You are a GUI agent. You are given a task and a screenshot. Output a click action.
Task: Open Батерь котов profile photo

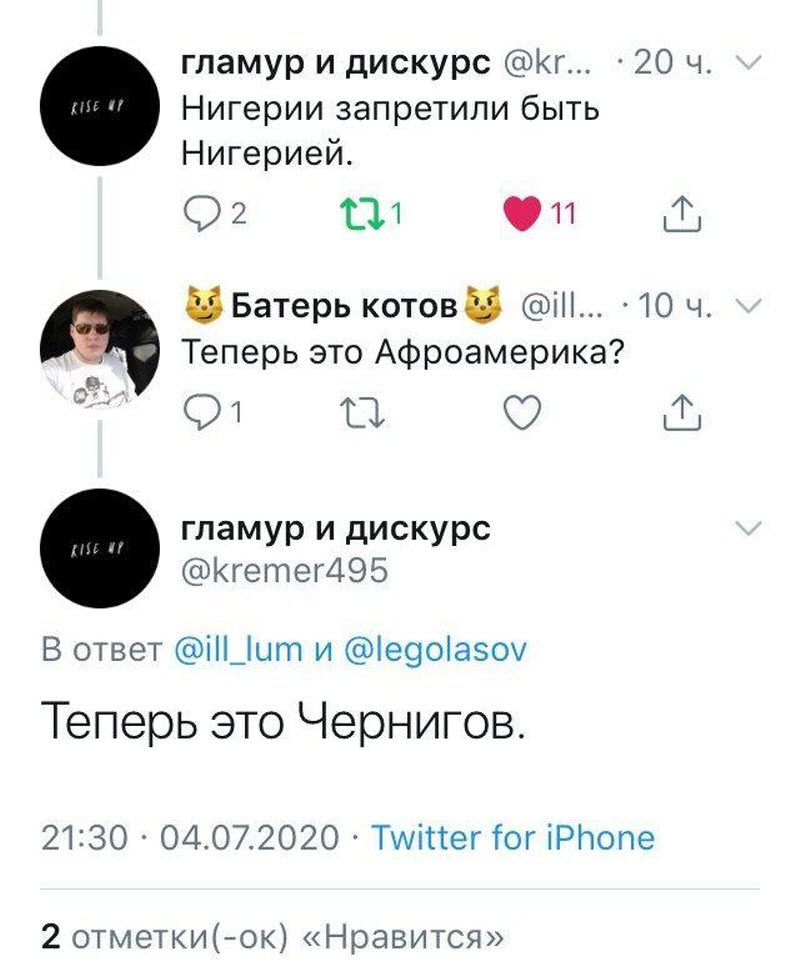[100, 350]
